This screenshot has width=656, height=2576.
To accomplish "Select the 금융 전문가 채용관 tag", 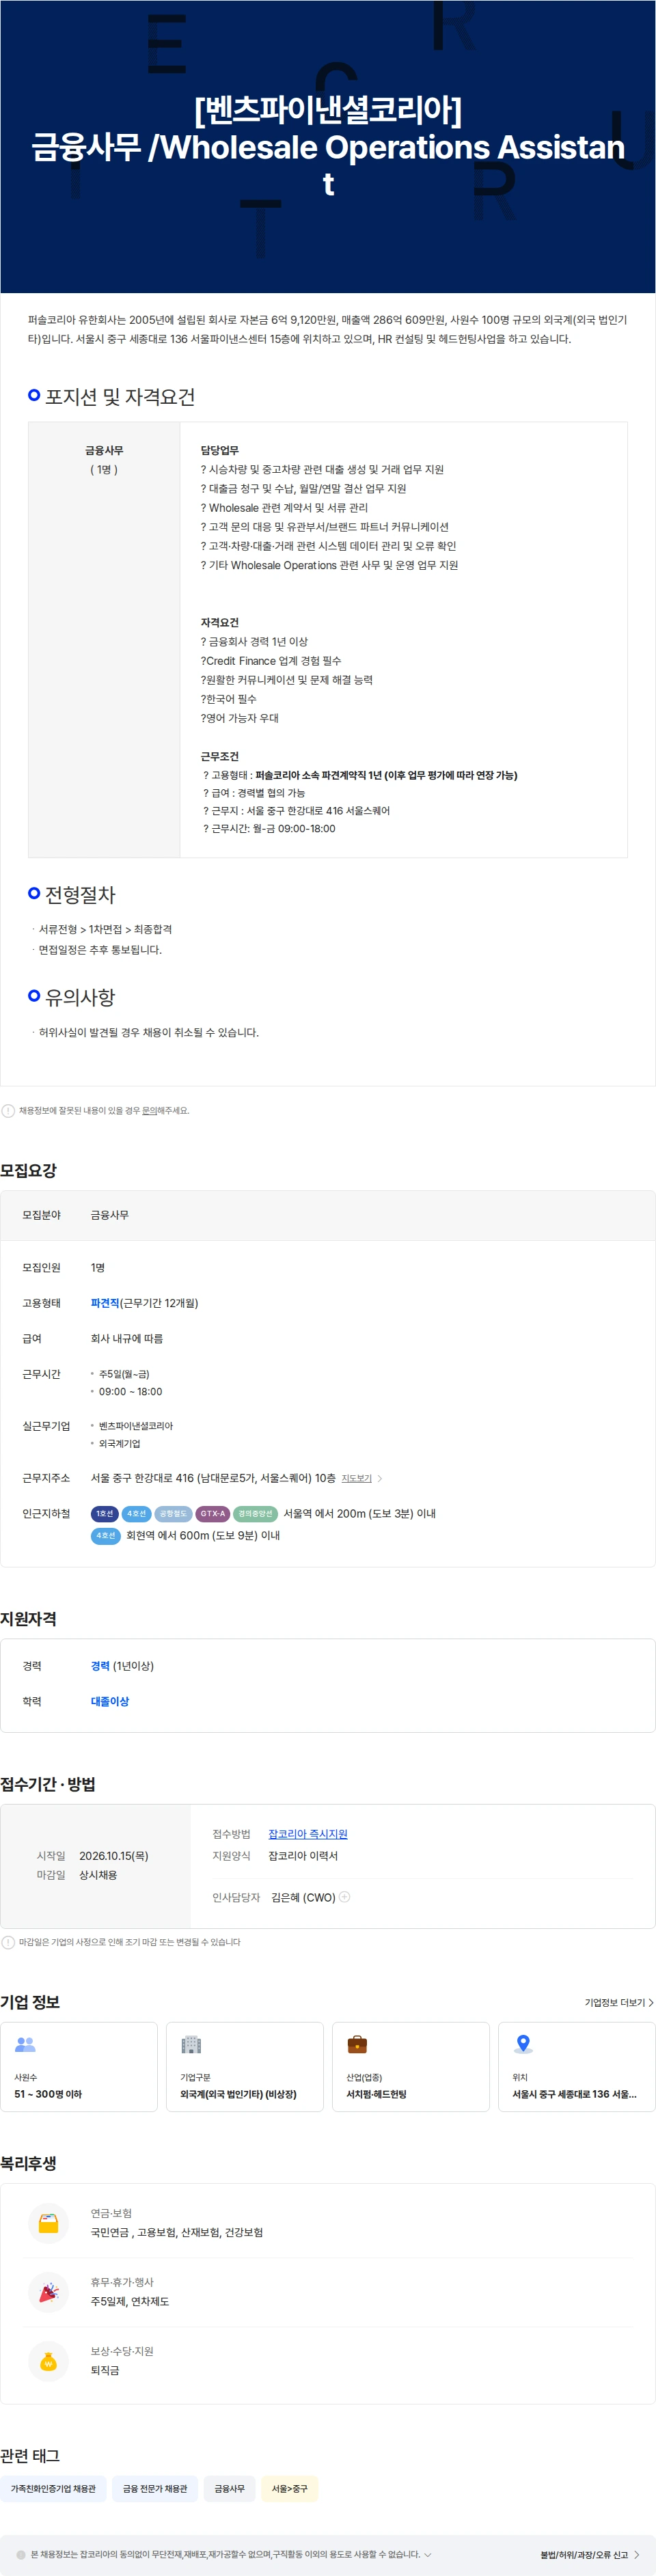I will [155, 2488].
